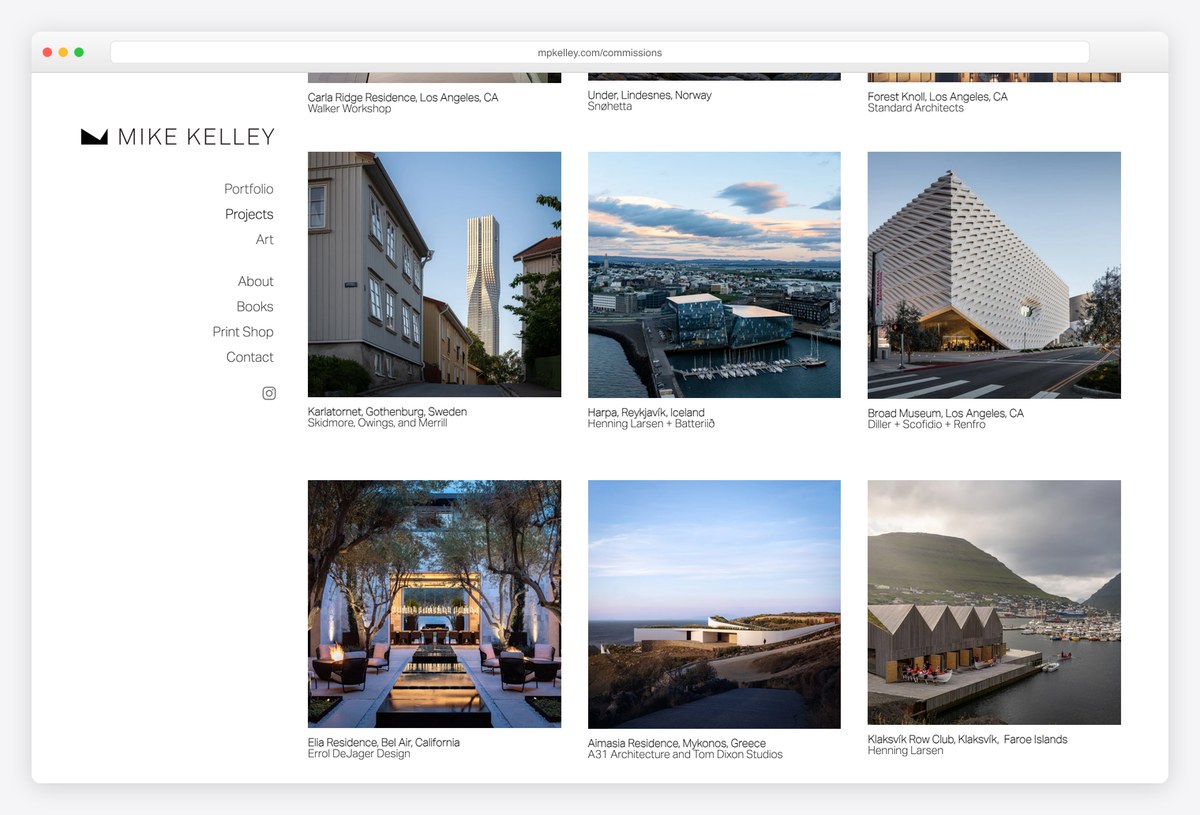Image resolution: width=1200 pixels, height=815 pixels.
Task: Open the Print Shop link
Action: (x=243, y=332)
